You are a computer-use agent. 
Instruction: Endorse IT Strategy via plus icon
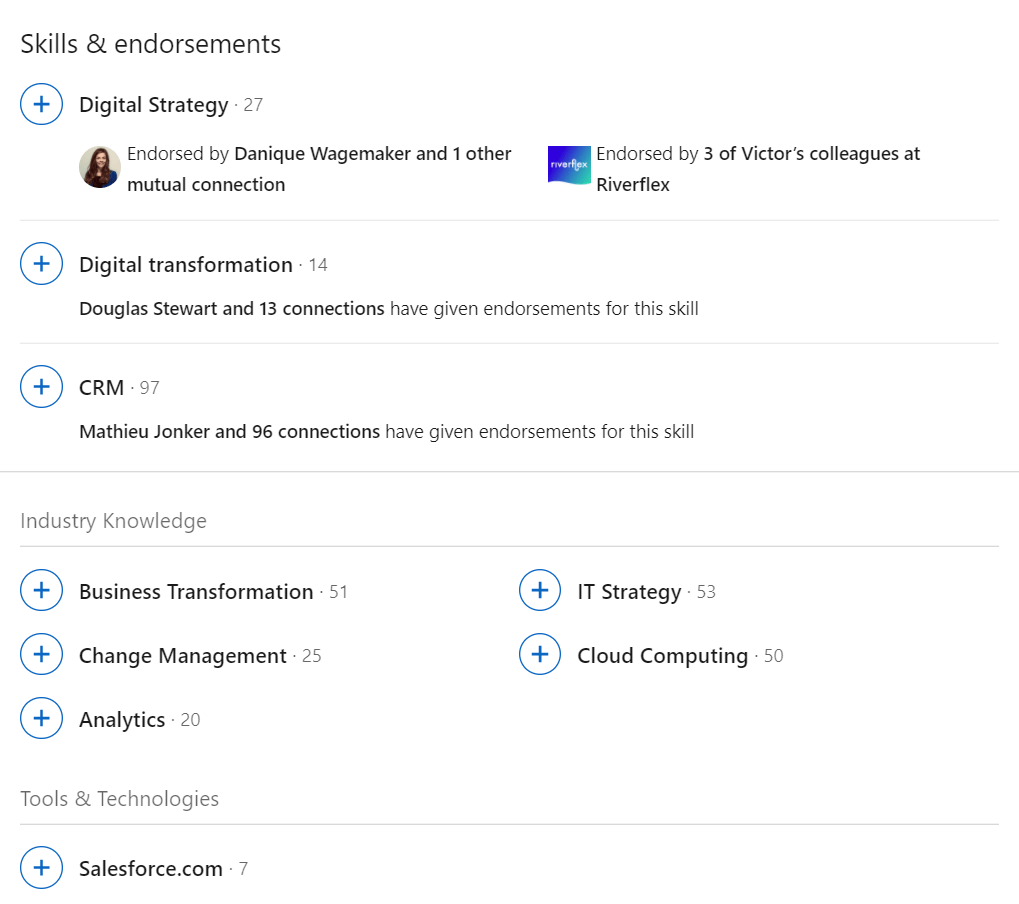click(540, 591)
